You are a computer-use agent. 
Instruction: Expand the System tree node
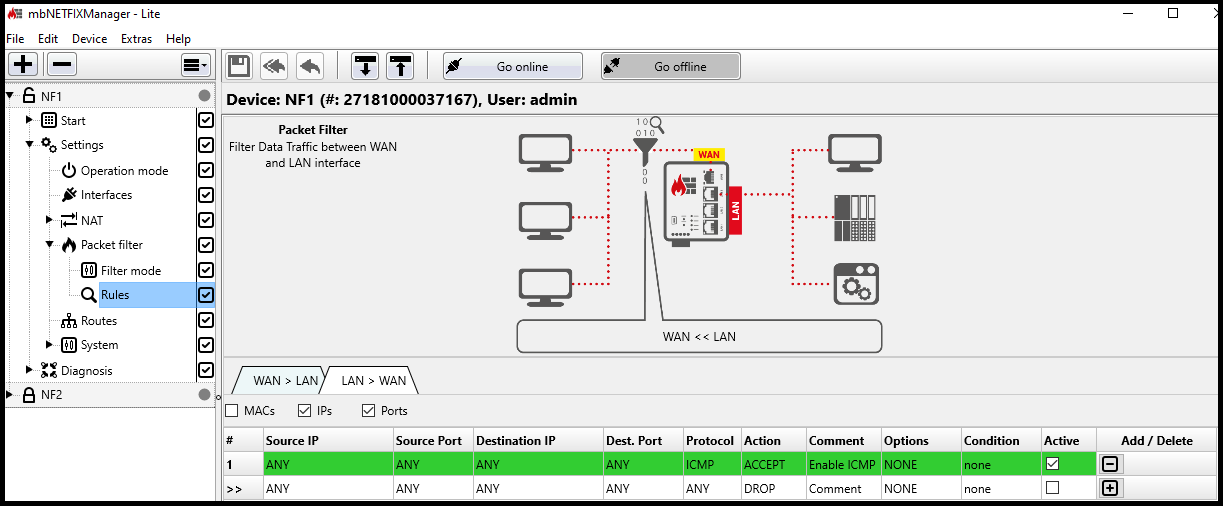click(50, 345)
